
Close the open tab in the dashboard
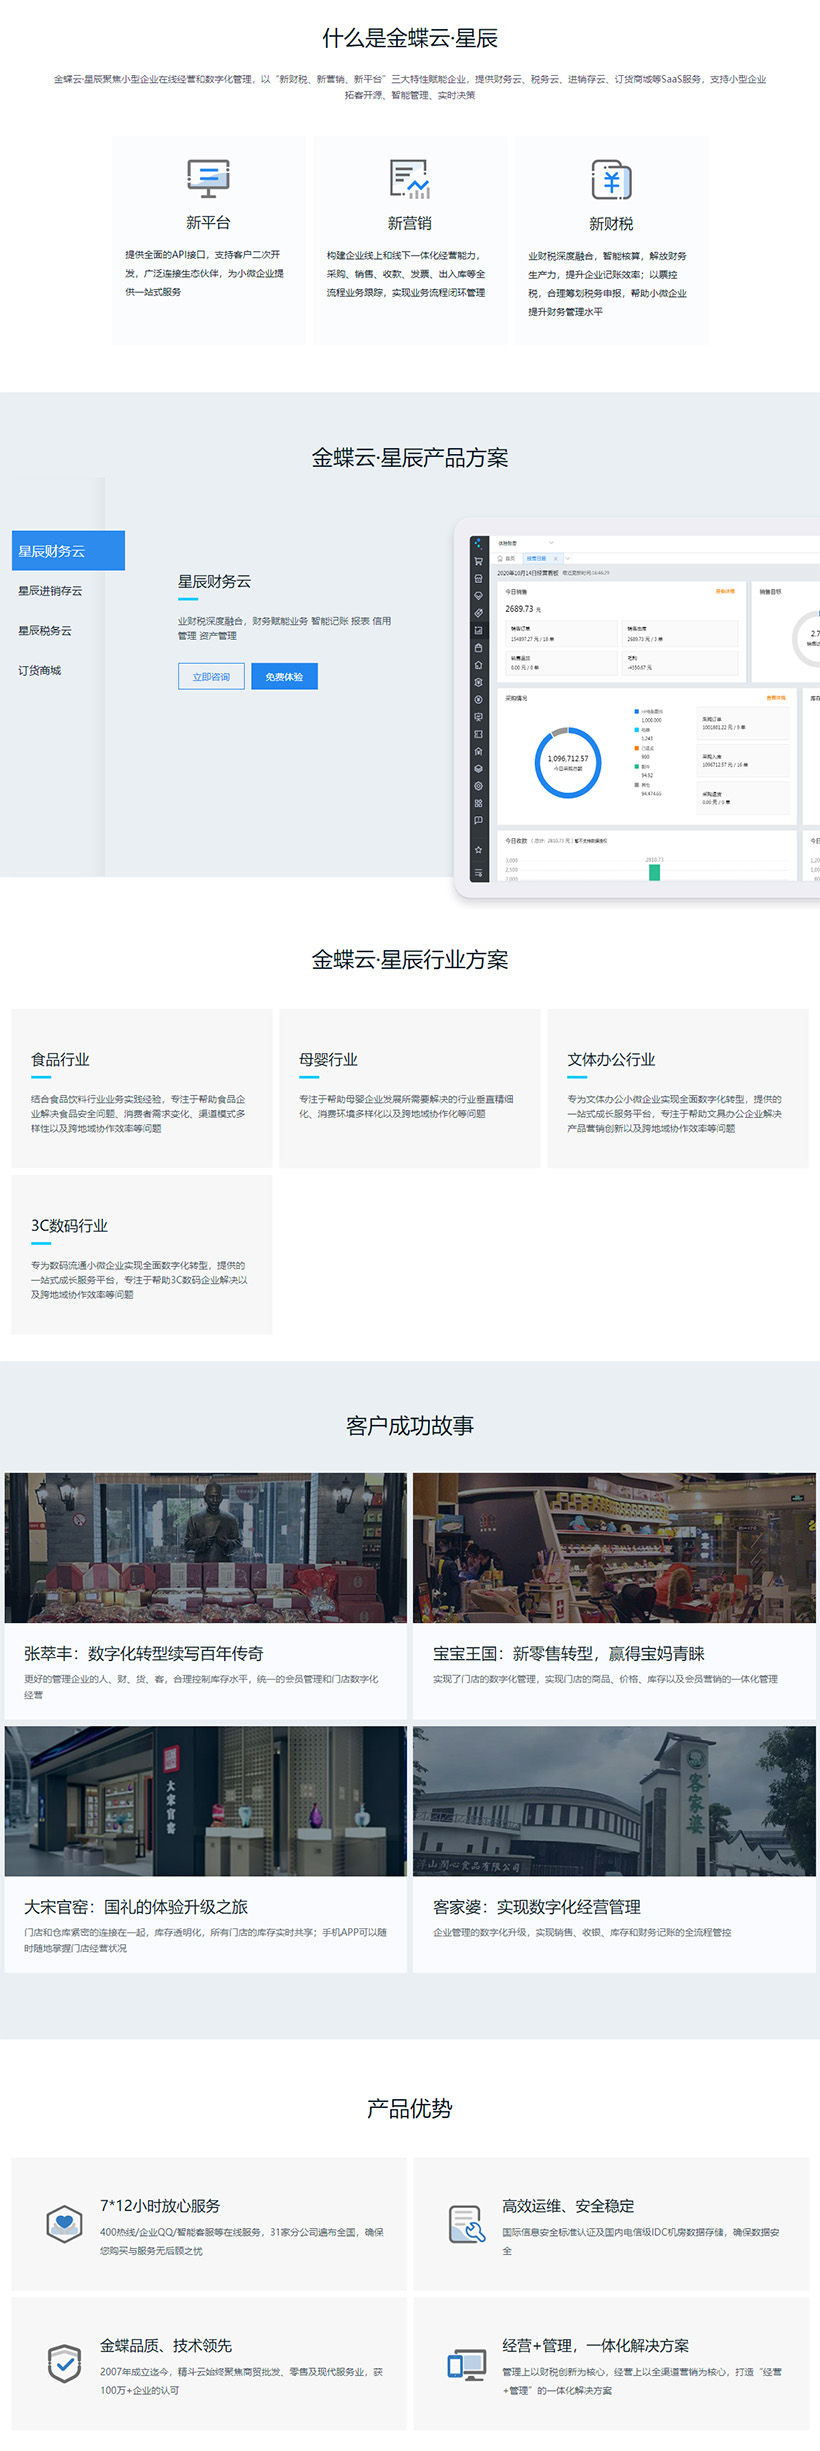point(554,558)
